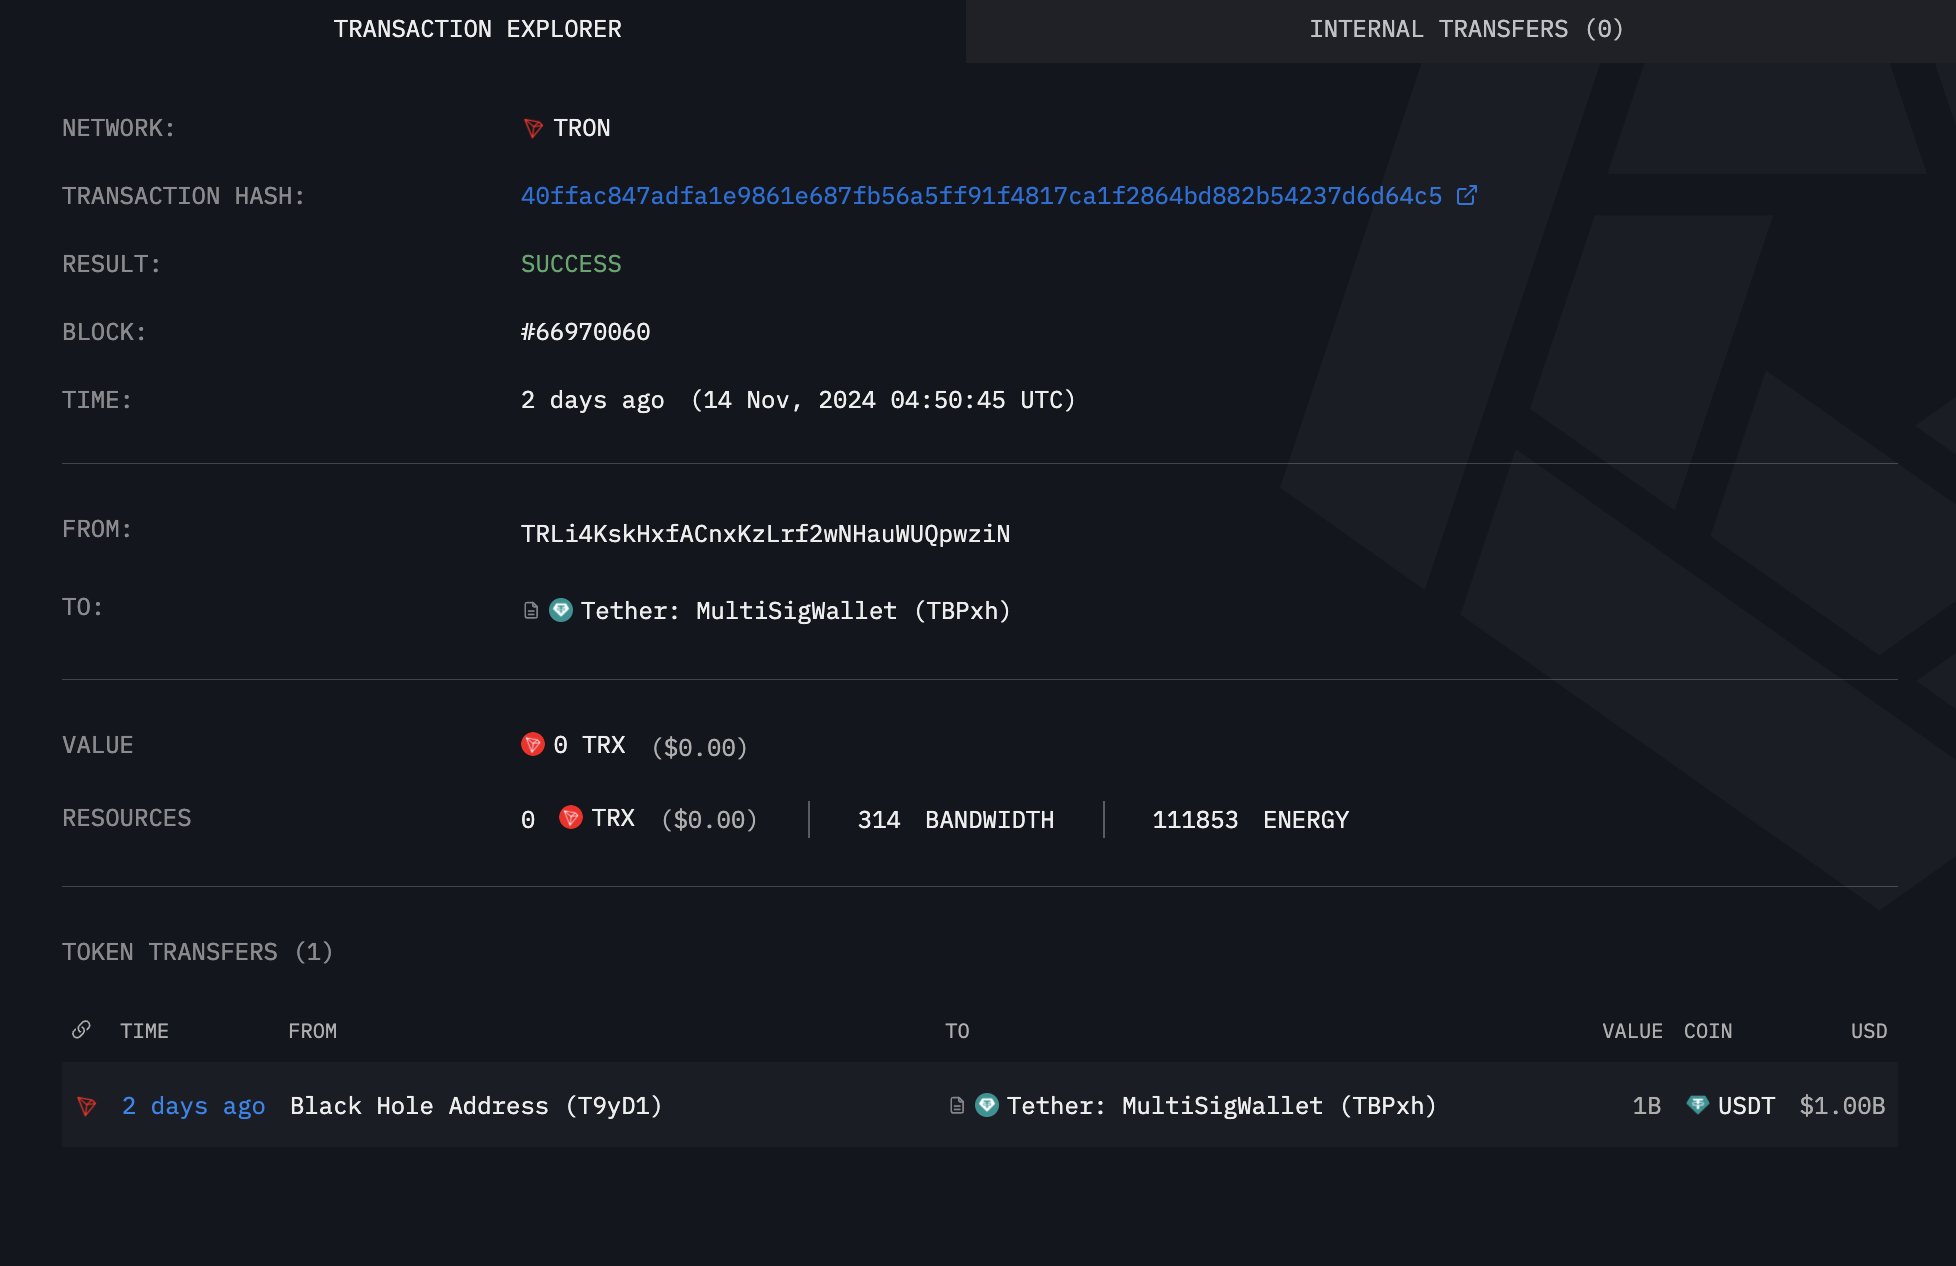Select the TRANSACTION EXPLORER tab
Viewport: 1956px width, 1266px height.
coord(478,29)
